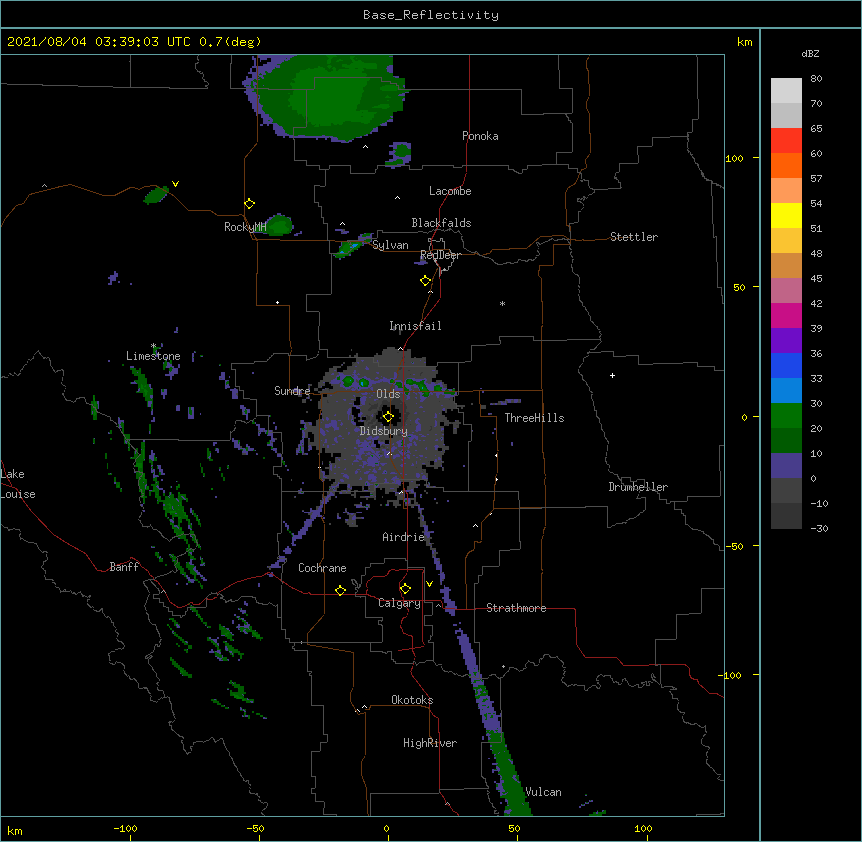The height and width of the screenshot is (842, 862).
Task: Click the -30 value on the dBZ scale
Action: click(819, 528)
